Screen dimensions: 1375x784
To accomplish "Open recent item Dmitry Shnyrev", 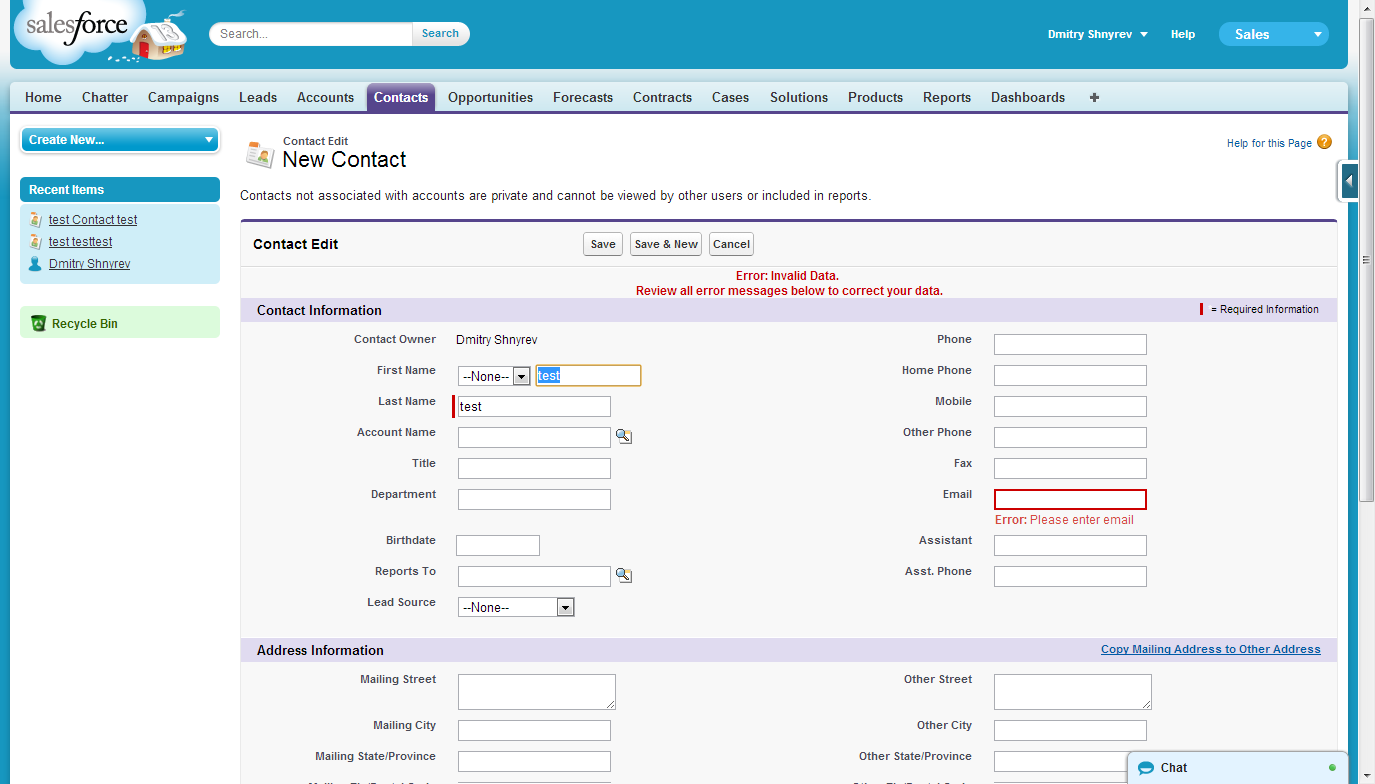I will pyautogui.click(x=89, y=264).
